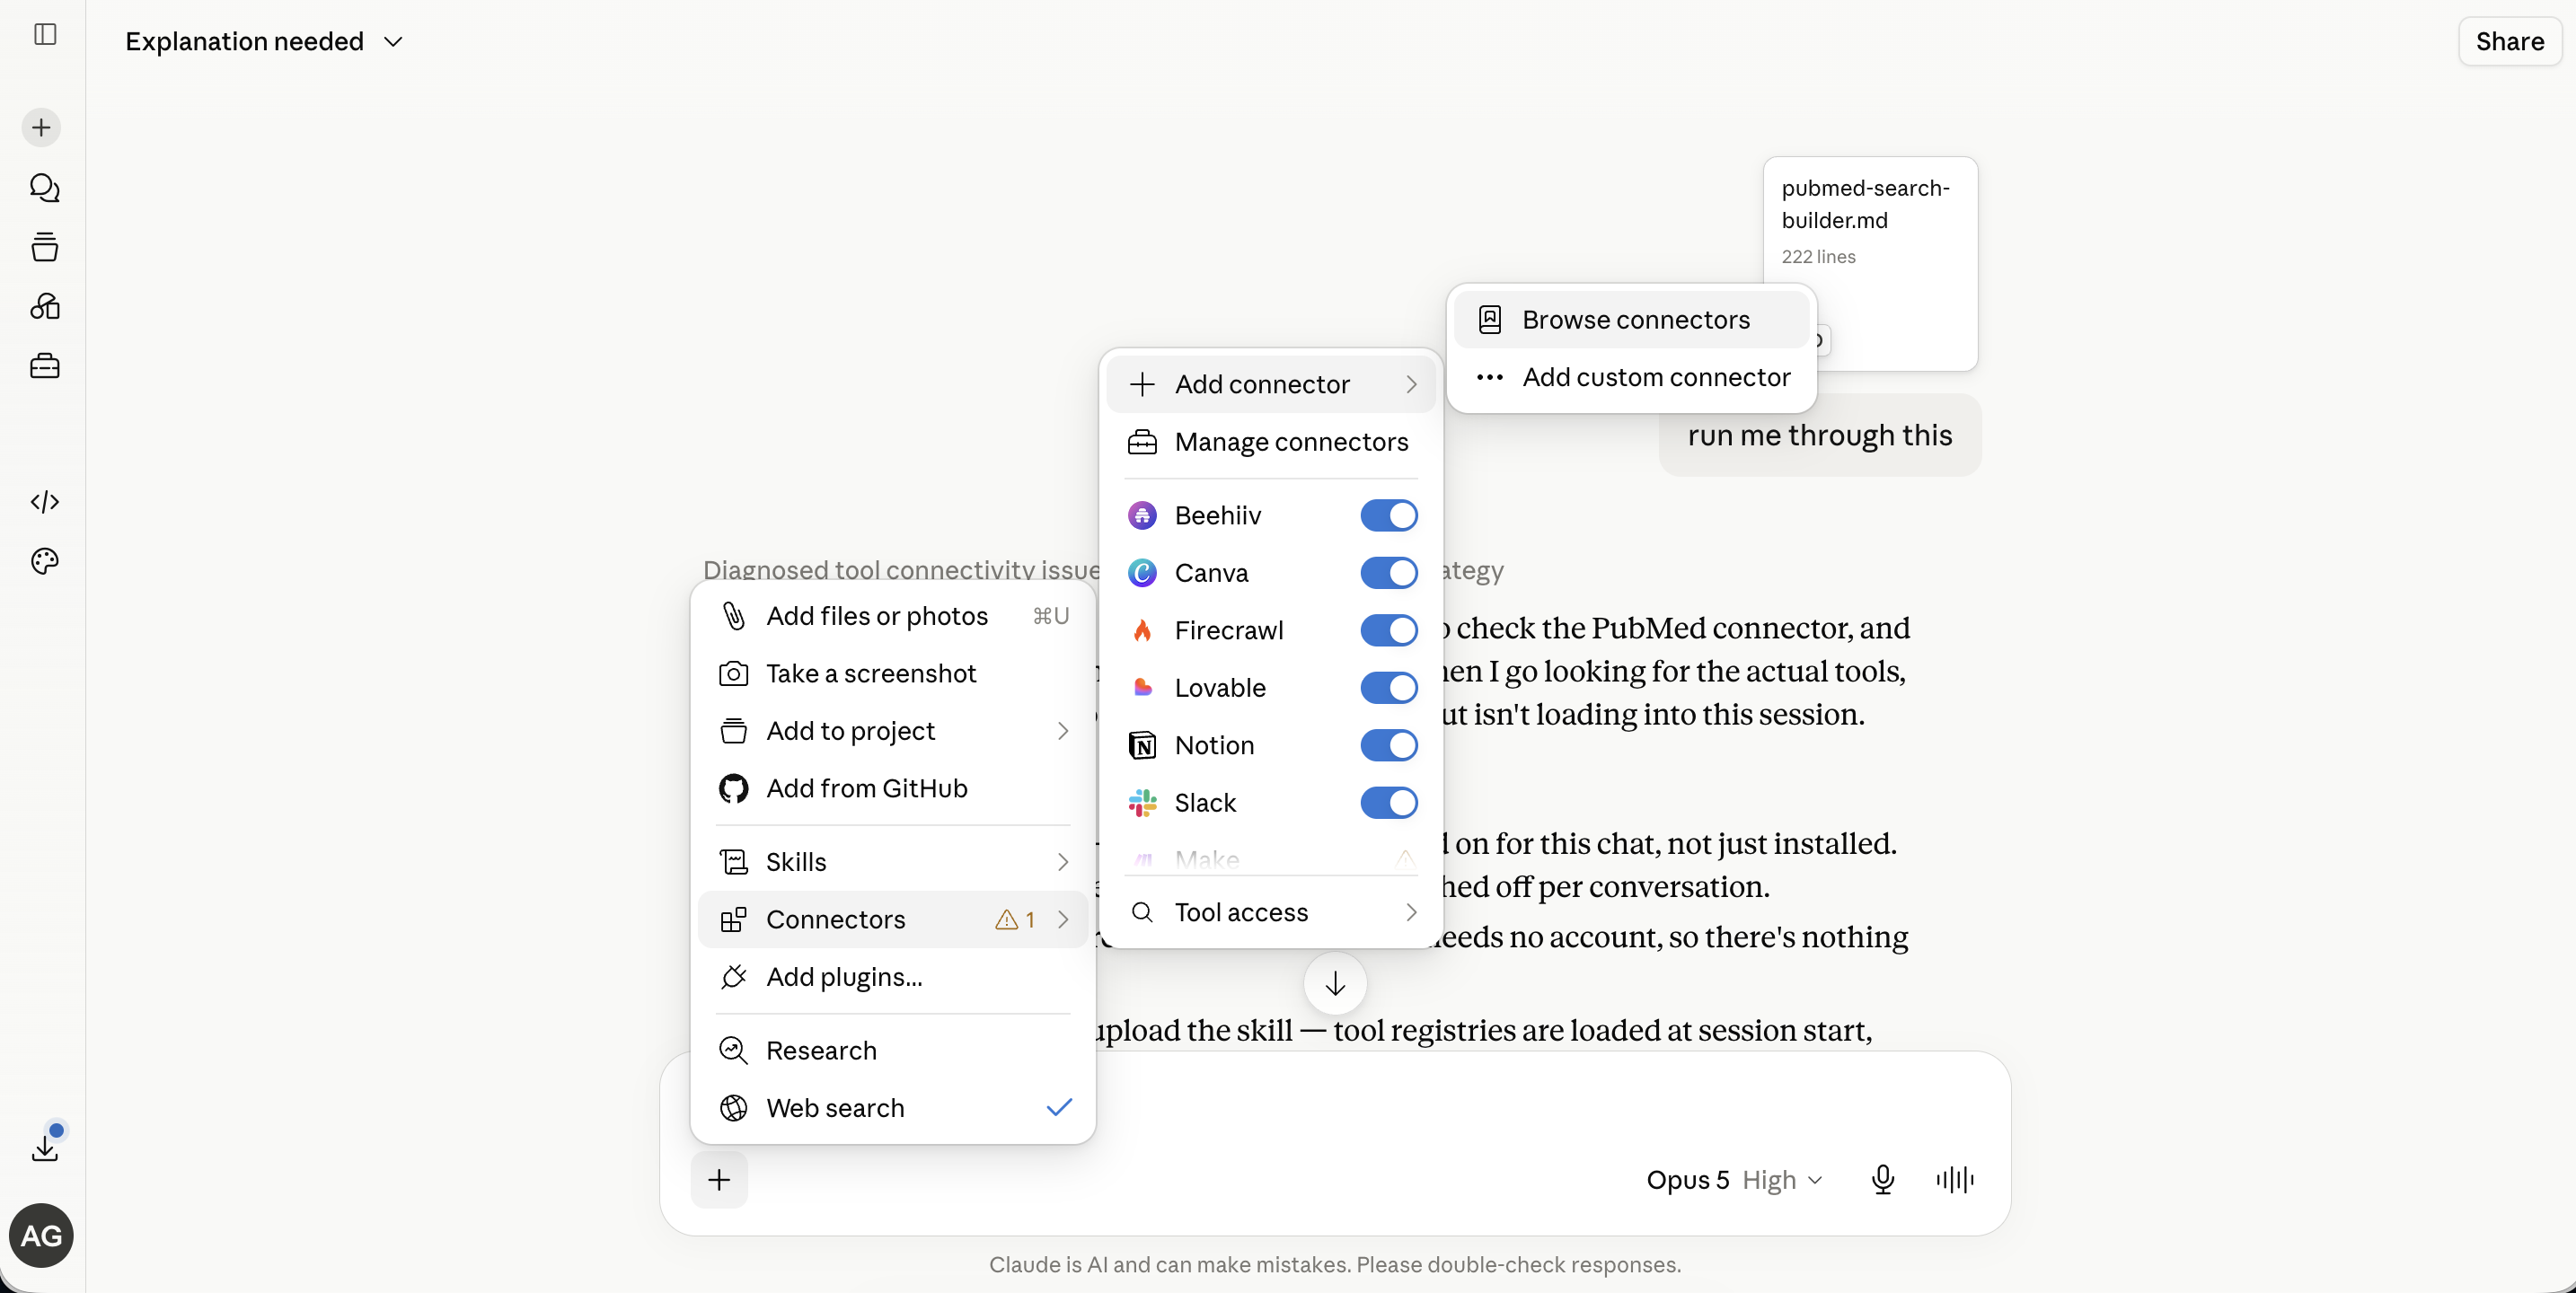The image size is (2576, 1293).
Task: Select Add plugins... option
Action: [x=893, y=977]
